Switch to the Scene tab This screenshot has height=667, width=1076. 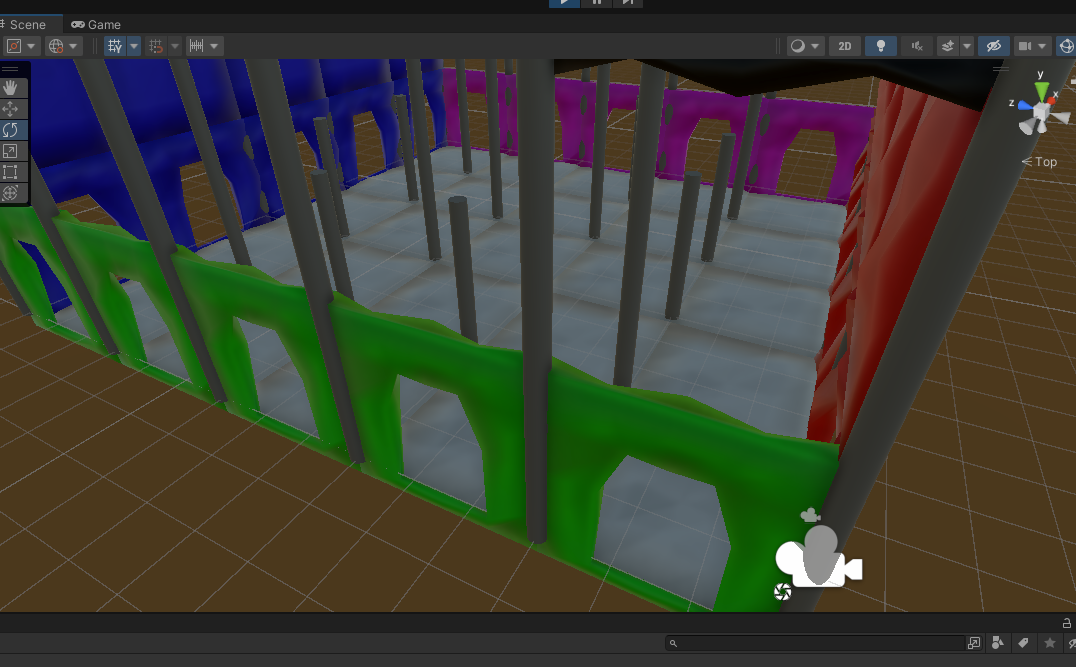27,24
